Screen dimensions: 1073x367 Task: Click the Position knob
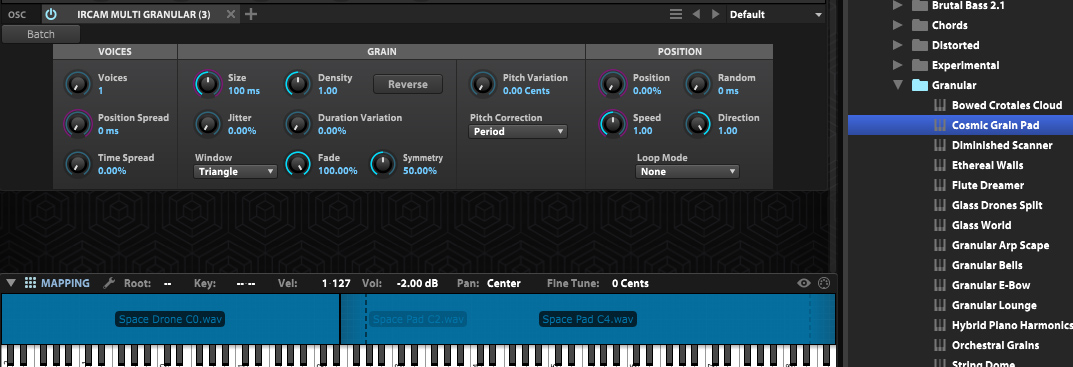(x=612, y=84)
